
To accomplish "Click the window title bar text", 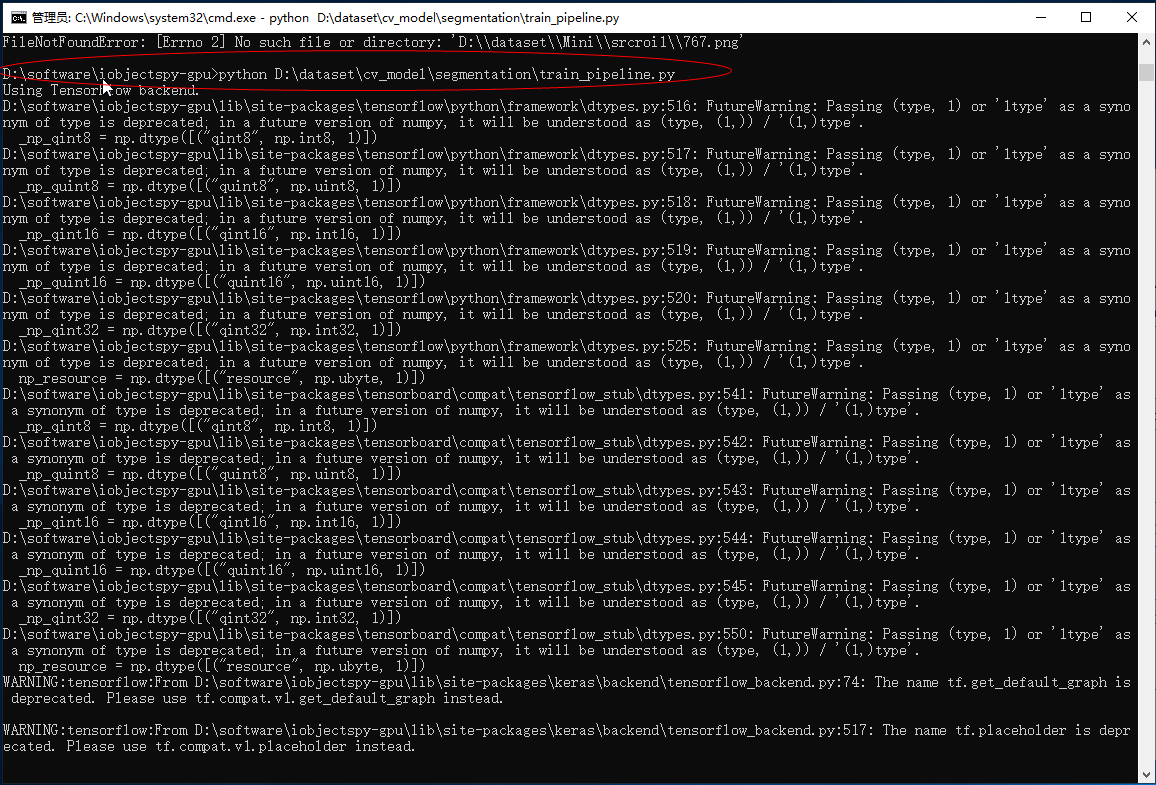I will point(325,17).
